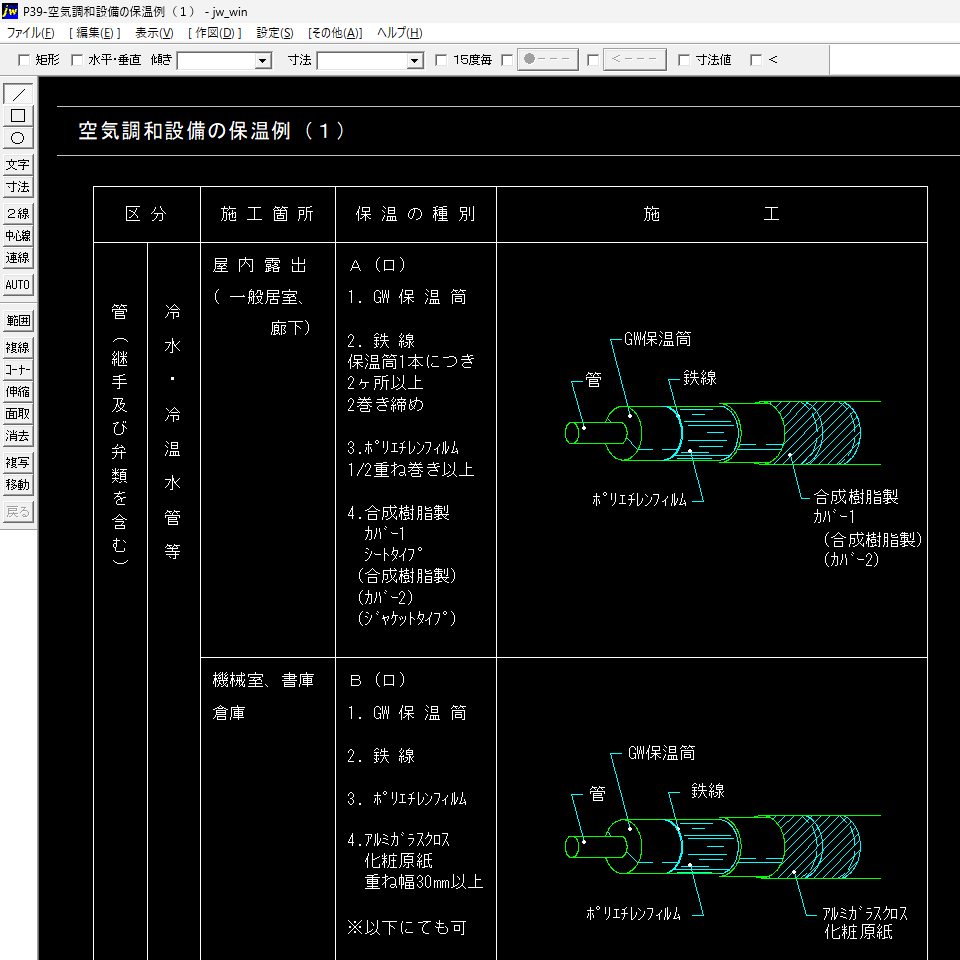Pick the 2線 double line tool
The image size is (960, 960).
18,214
